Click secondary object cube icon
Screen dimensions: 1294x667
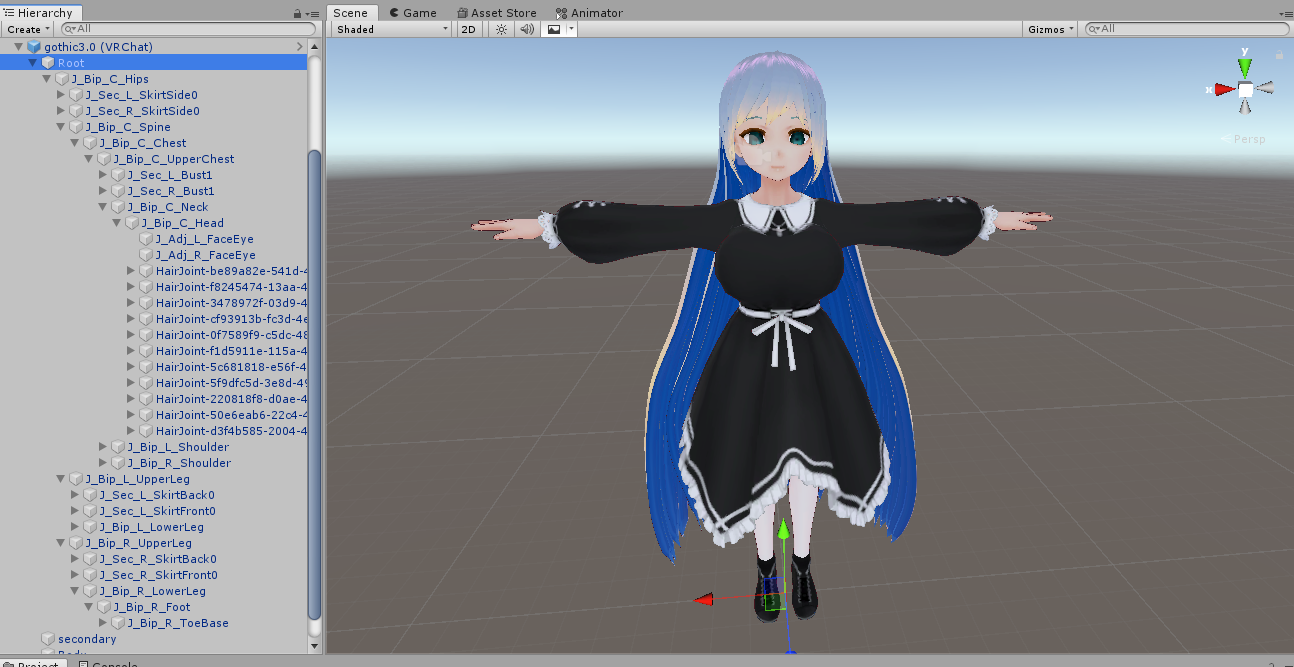[x=48, y=639]
